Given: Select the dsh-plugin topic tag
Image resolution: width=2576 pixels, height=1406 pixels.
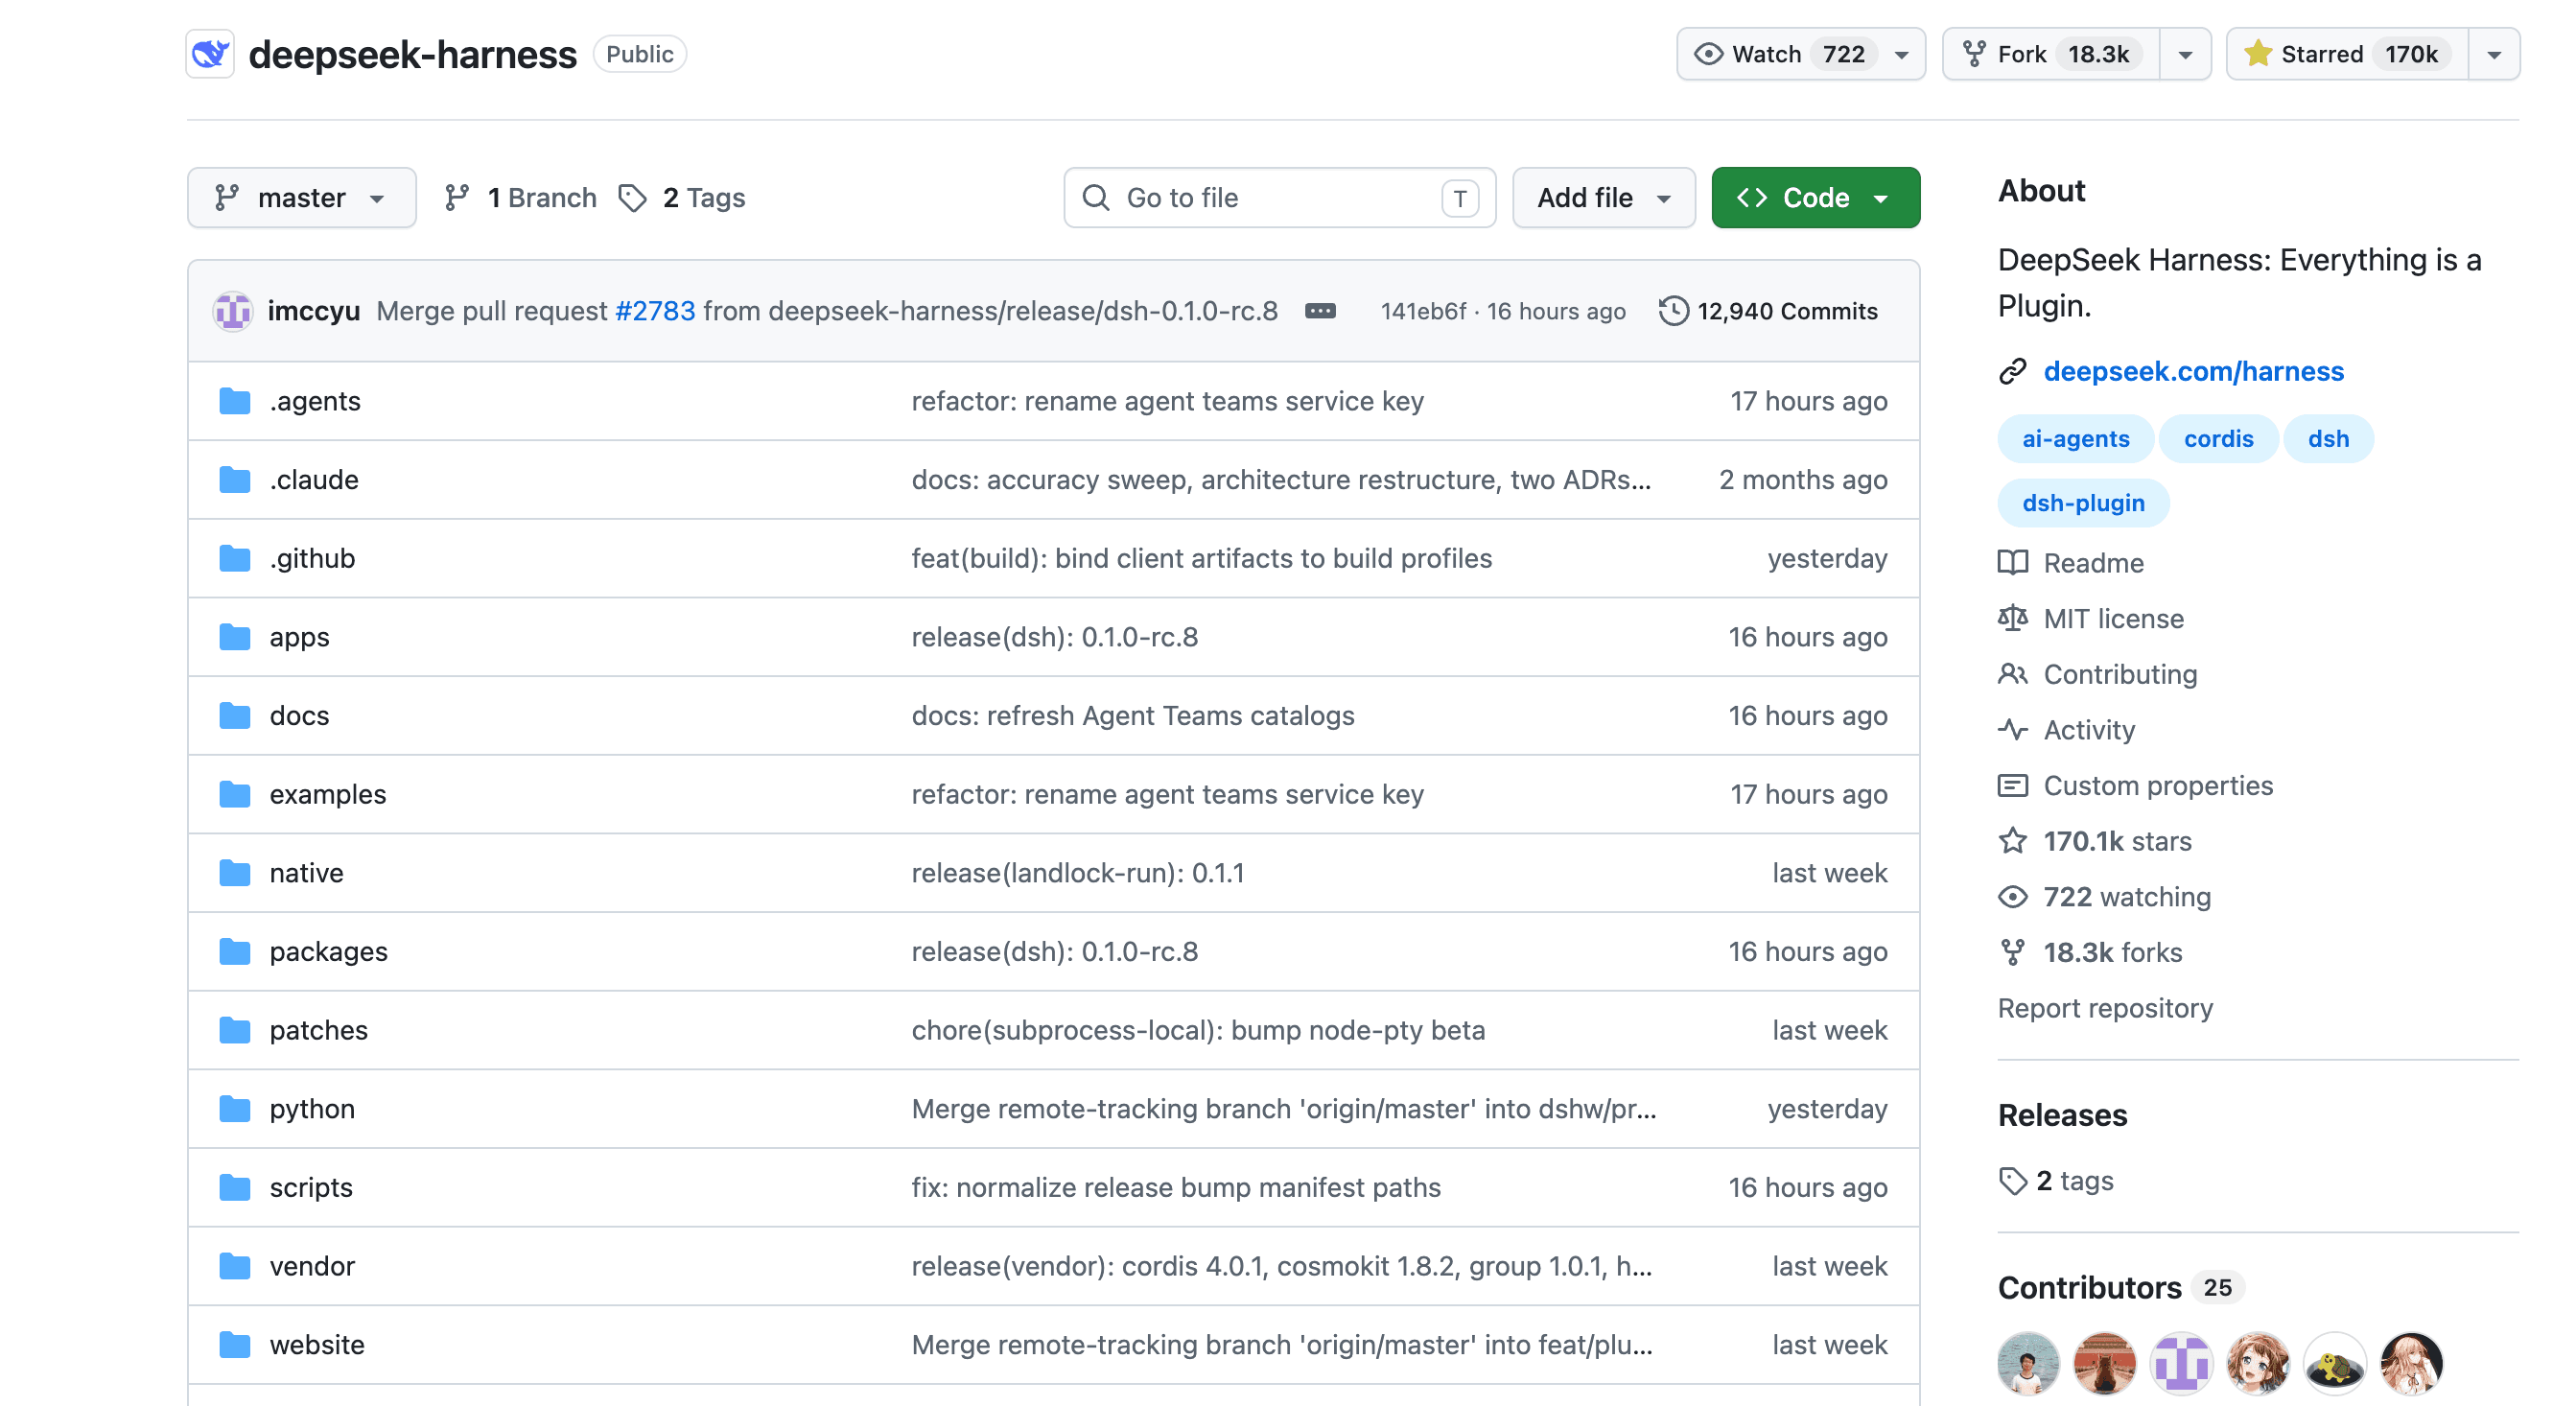Looking at the screenshot, I should 2083,503.
